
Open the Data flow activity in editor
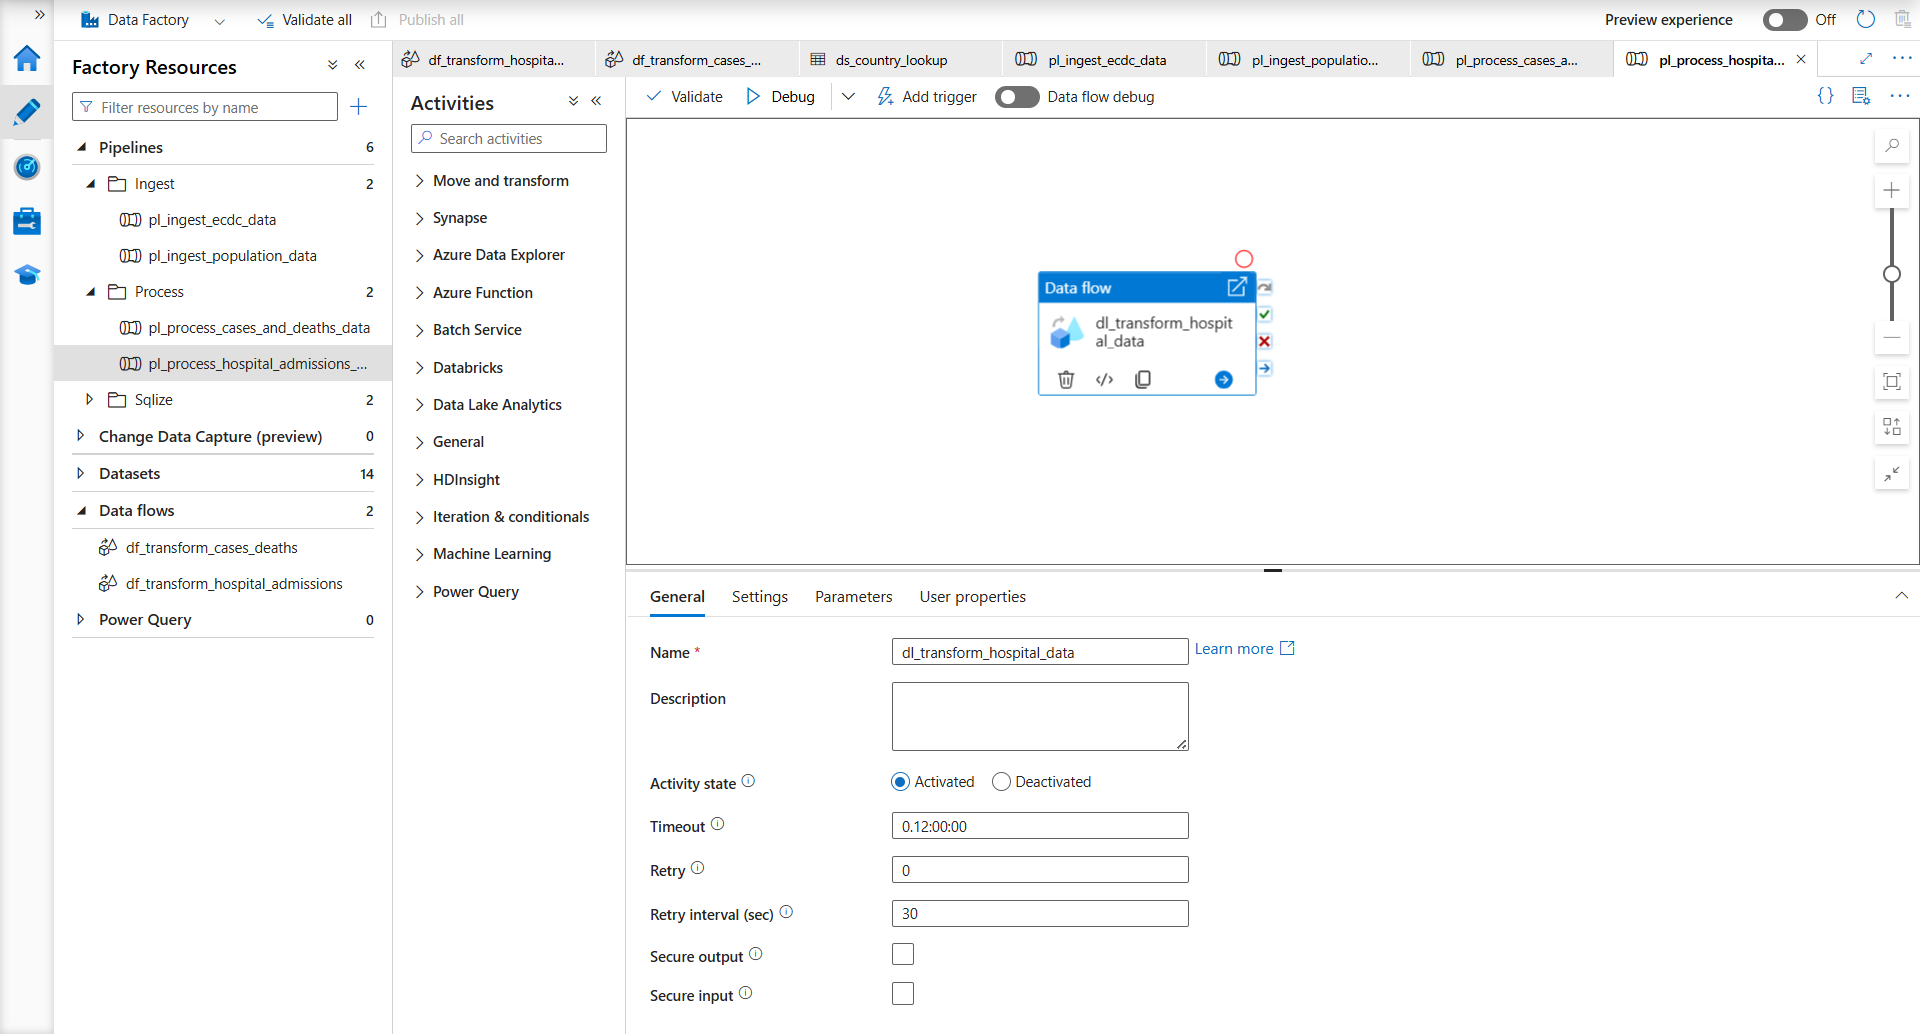1237,287
